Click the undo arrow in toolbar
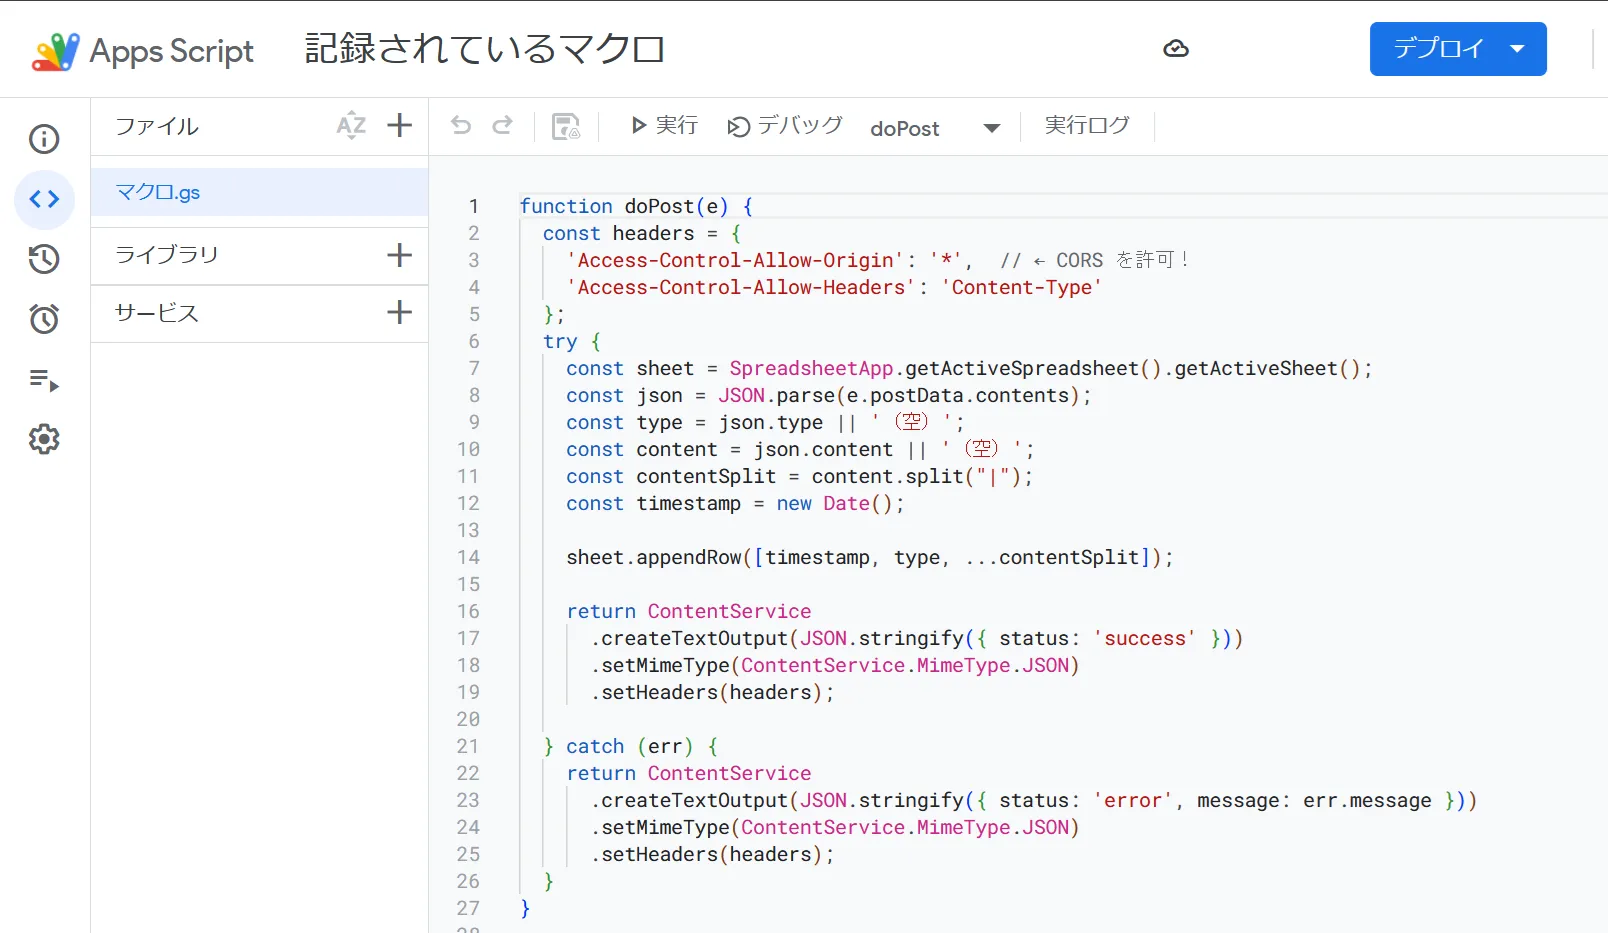Screen dimensions: 1608x933 click(x=461, y=125)
